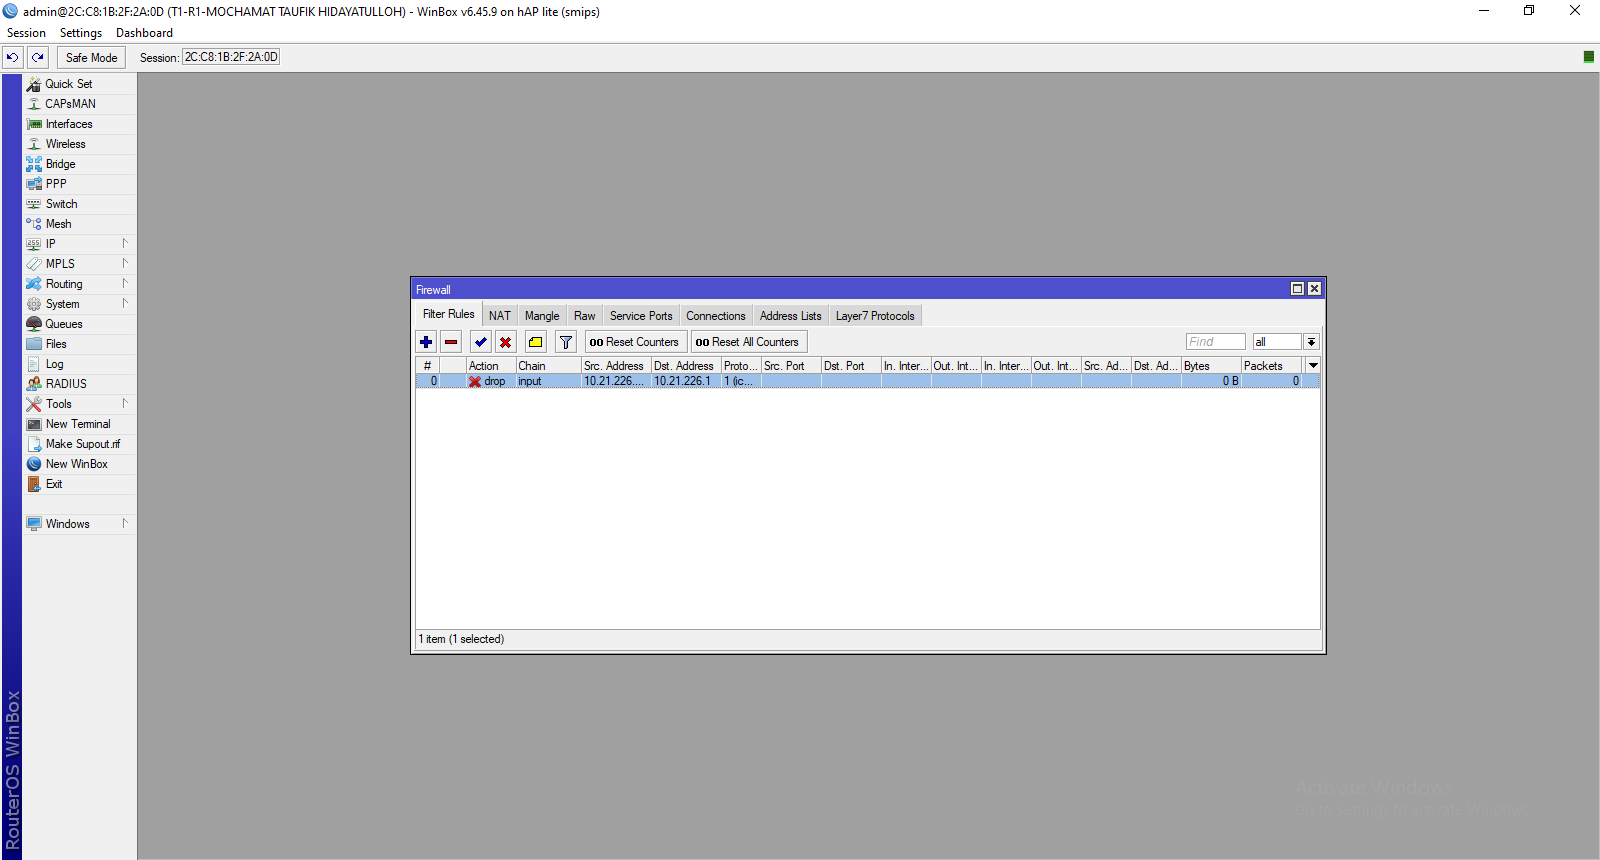Toggle the Safe Mode button

point(91,58)
